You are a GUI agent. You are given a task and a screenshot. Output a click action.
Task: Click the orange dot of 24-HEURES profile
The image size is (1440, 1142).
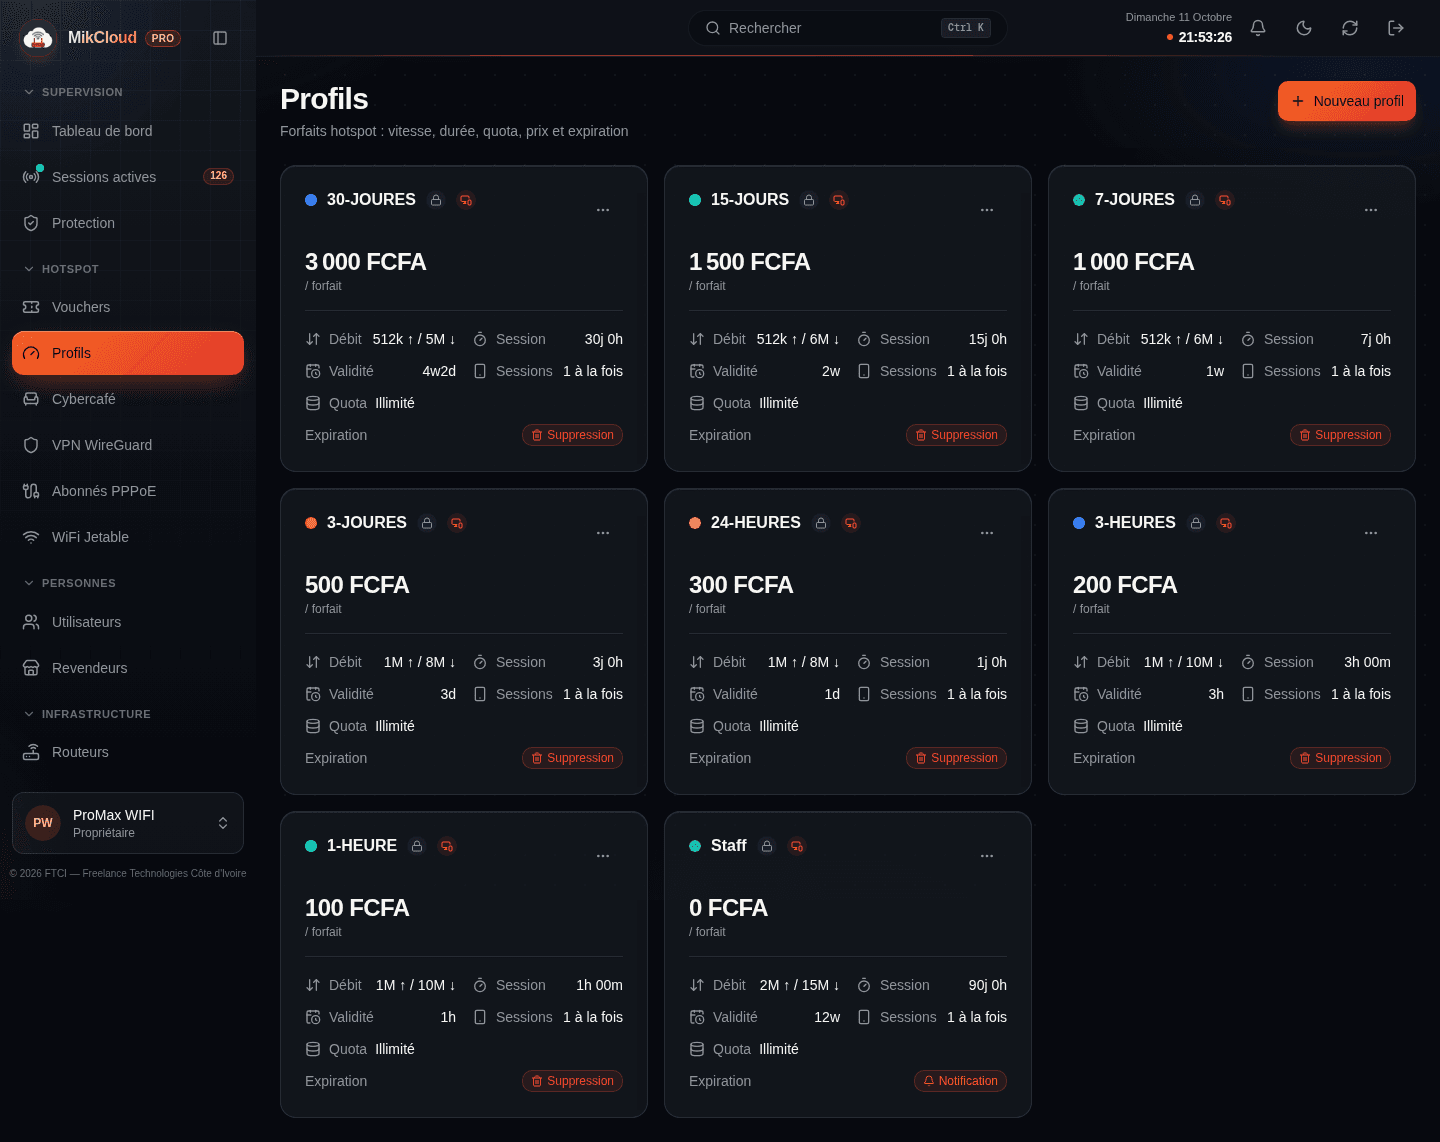coord(695,523)
